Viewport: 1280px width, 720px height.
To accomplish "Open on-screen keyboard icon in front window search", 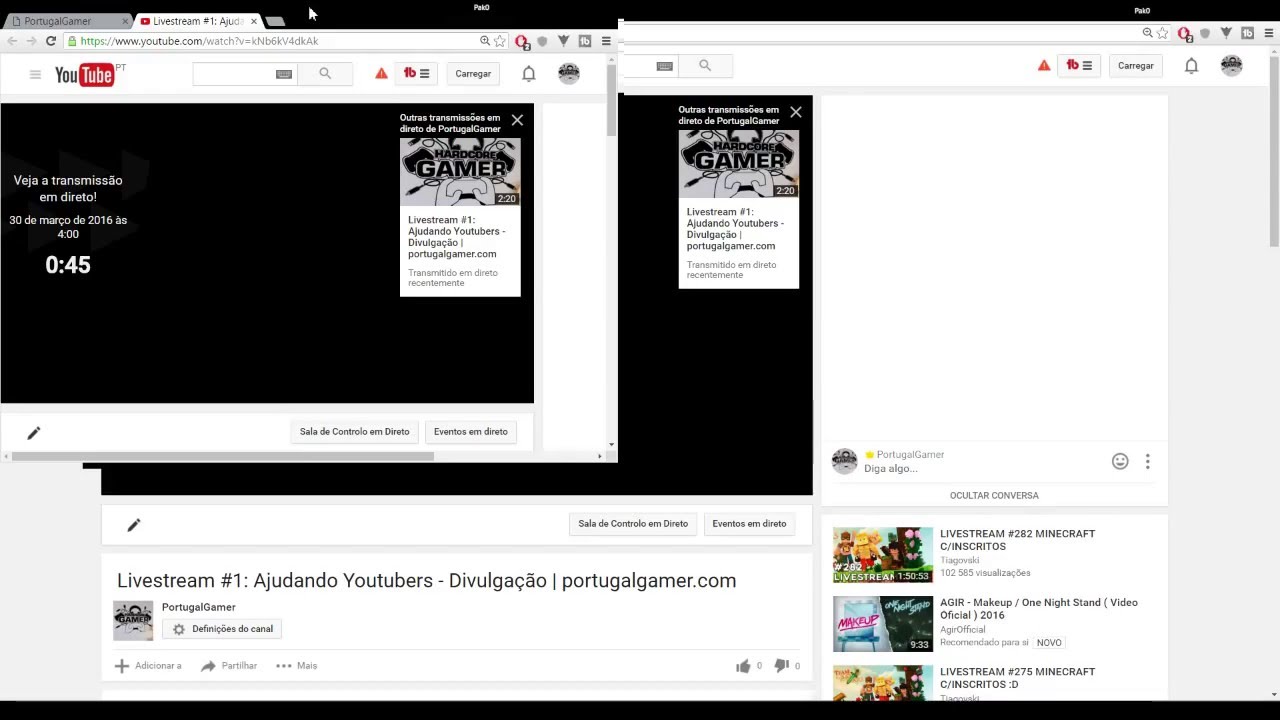I will pos(284,74).
